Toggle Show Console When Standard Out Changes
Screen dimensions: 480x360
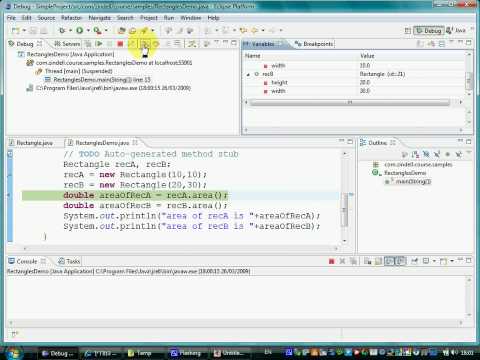click(x=389, y=261)
